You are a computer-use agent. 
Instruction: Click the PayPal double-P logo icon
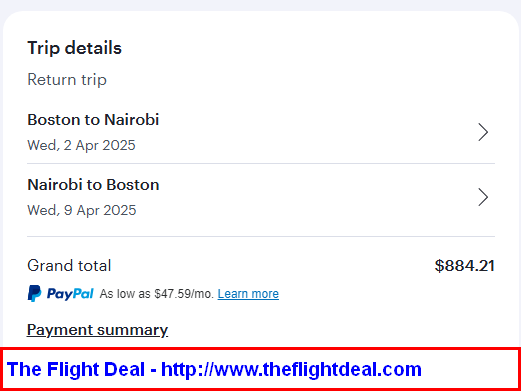pos(34,293)
